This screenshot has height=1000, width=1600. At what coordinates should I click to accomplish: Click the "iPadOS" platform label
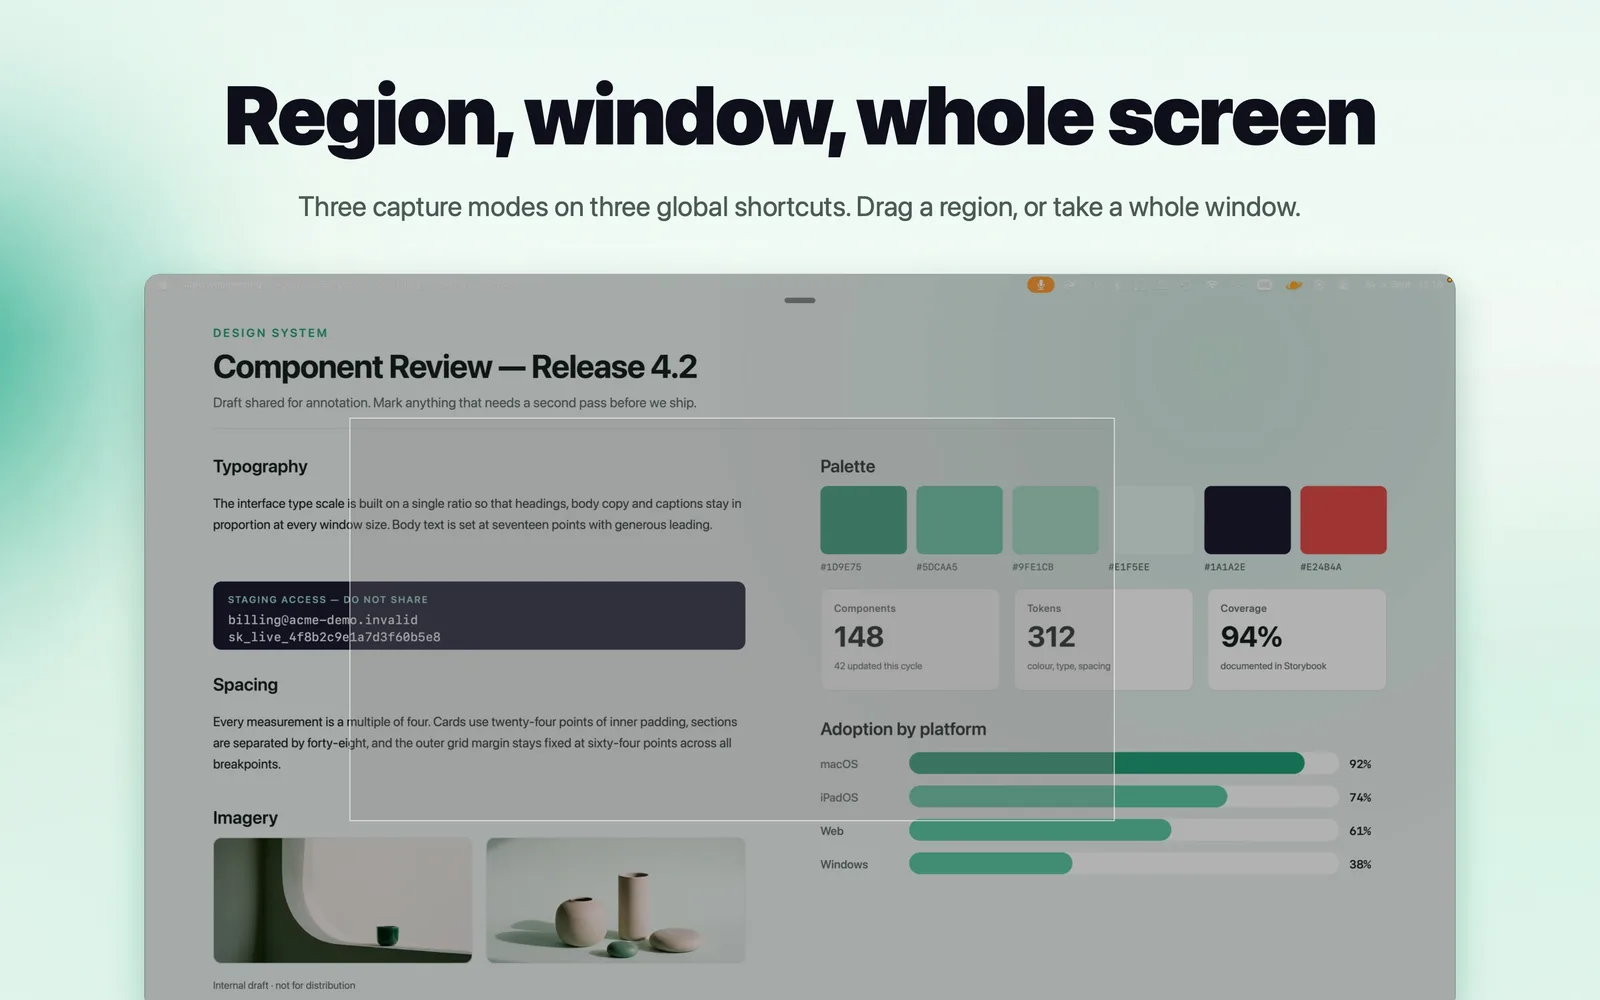coord(839,798)
